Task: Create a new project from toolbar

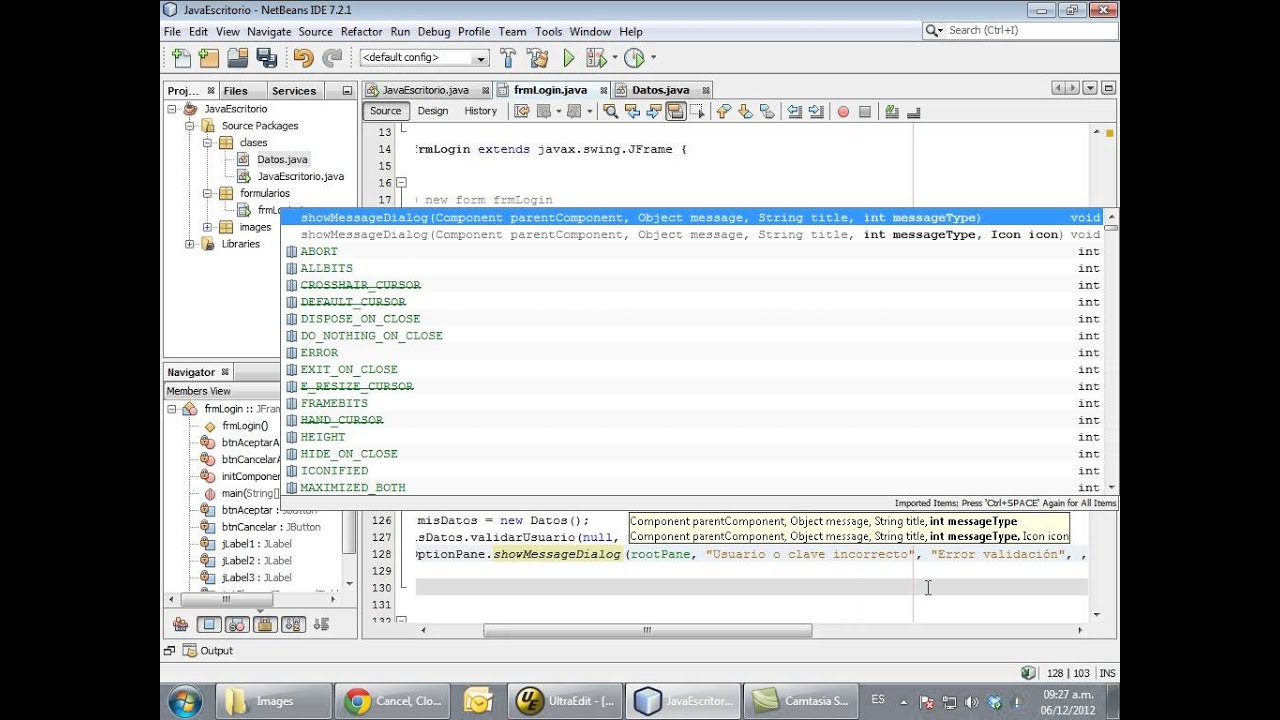Action: click(208, 58)
